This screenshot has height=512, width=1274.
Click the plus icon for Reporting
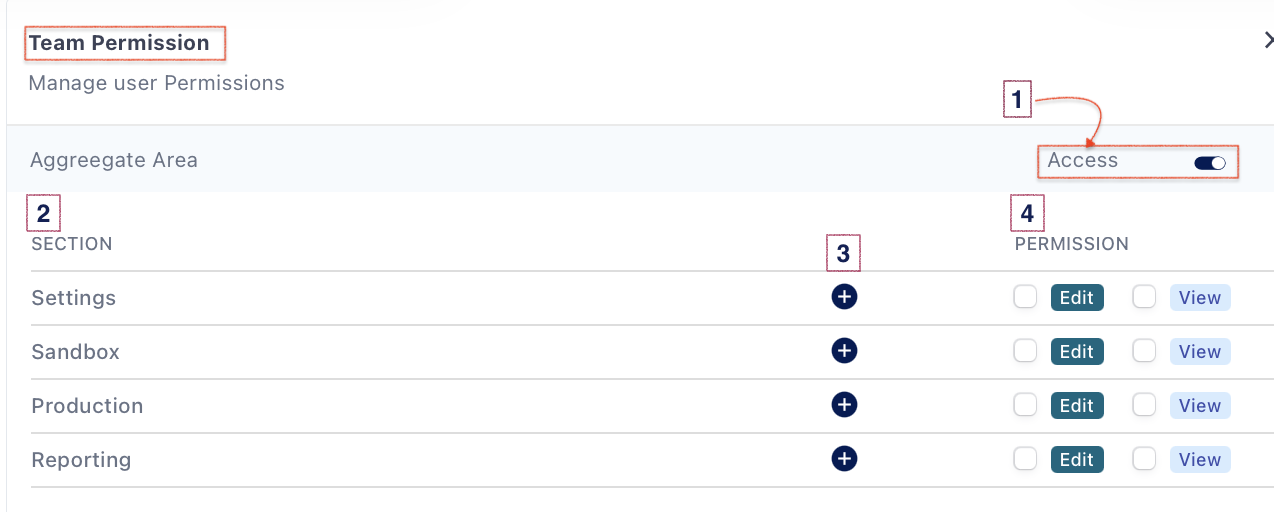click(844, 459)
